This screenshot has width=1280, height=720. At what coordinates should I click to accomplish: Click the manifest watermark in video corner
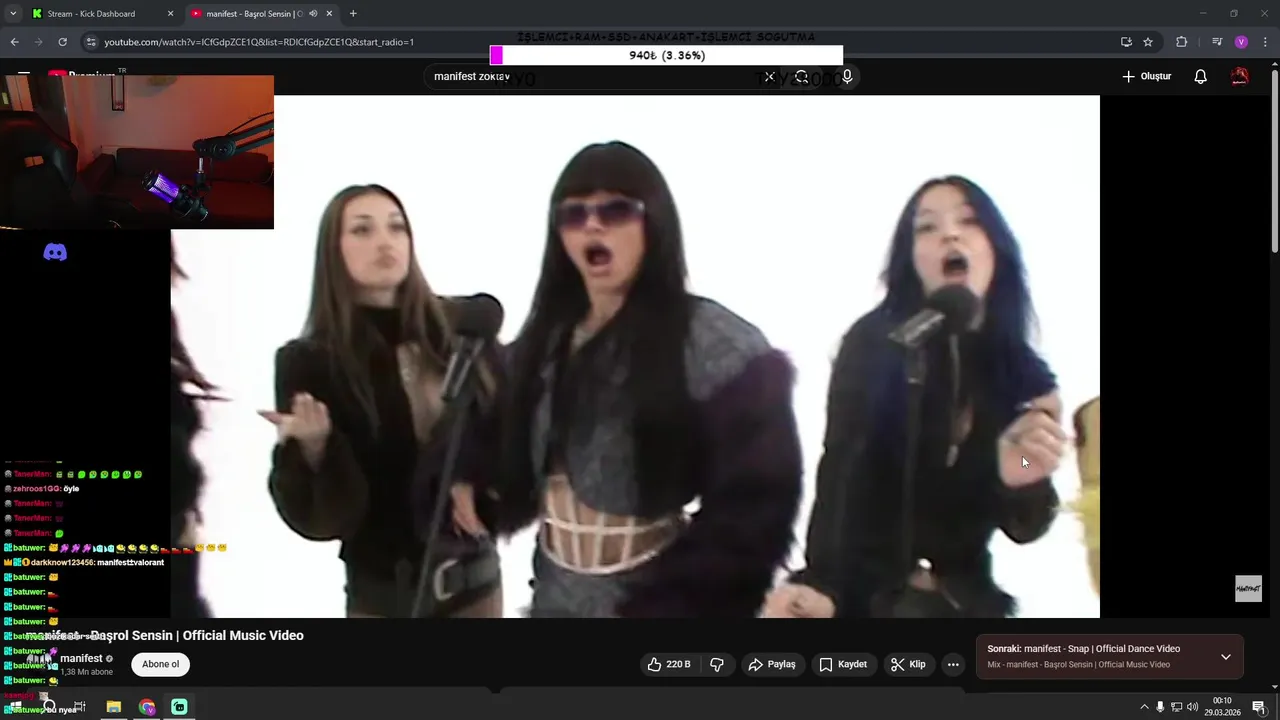1248,589
